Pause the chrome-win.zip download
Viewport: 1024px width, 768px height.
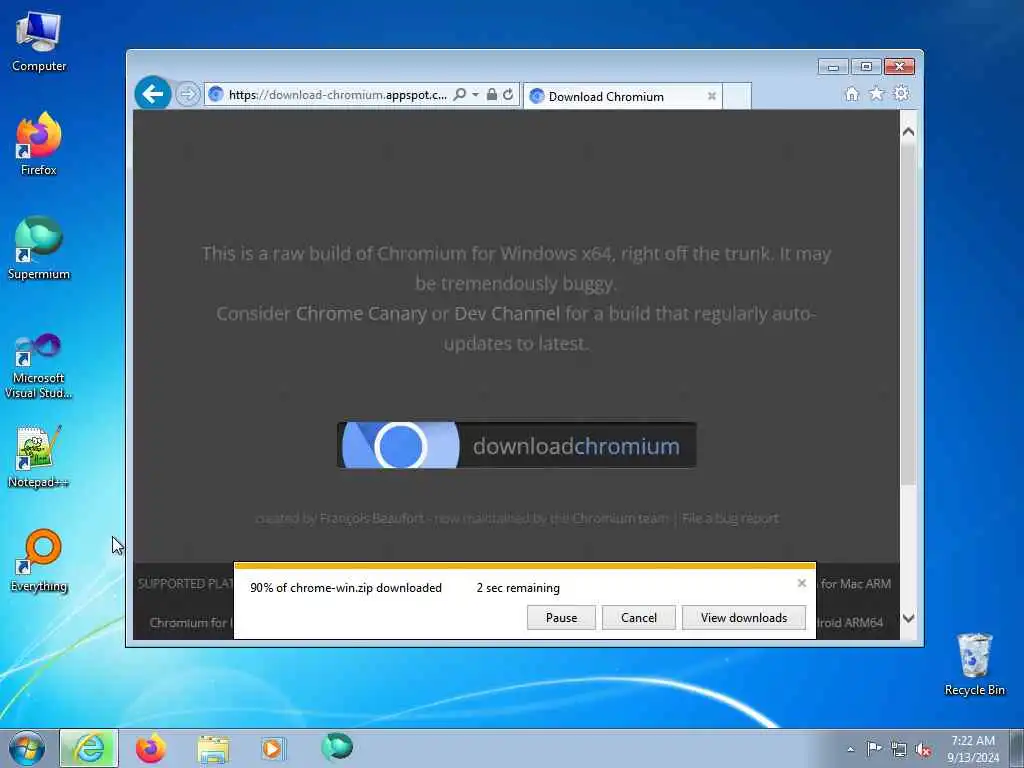click(x=561, y=618)
